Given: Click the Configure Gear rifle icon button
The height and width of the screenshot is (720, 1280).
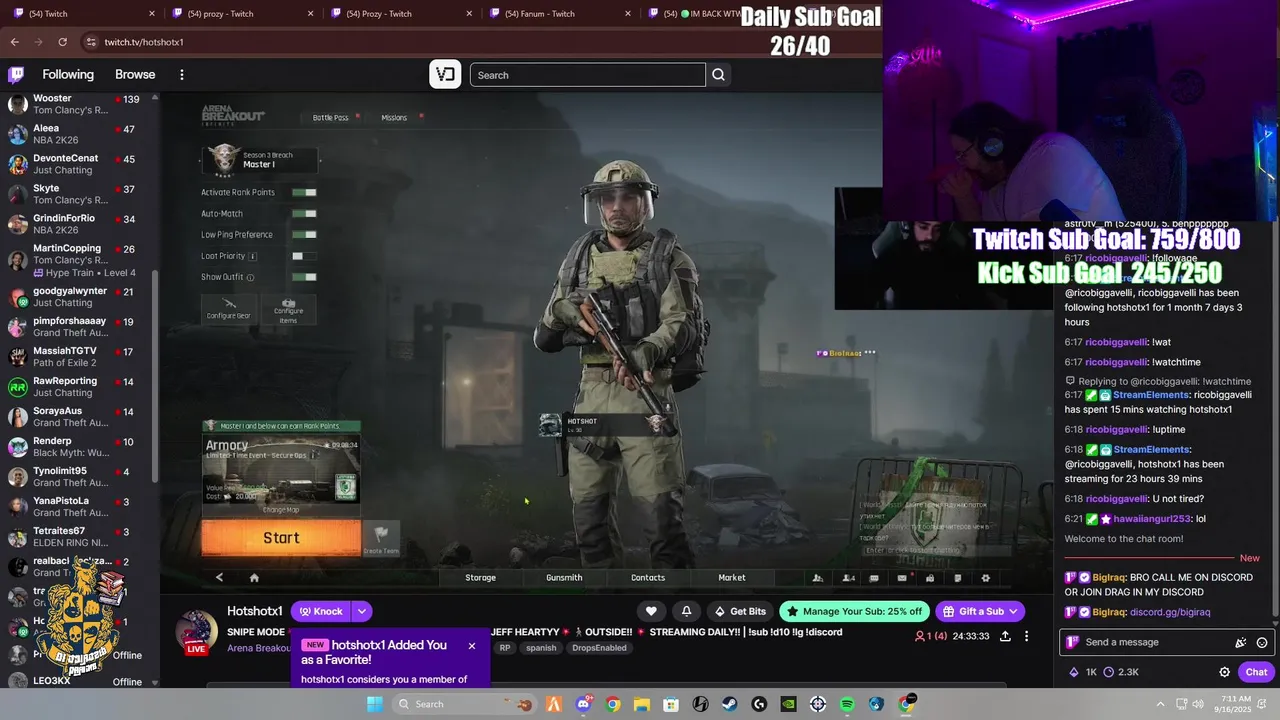Looking at the screenshot, I should (229, 309).
